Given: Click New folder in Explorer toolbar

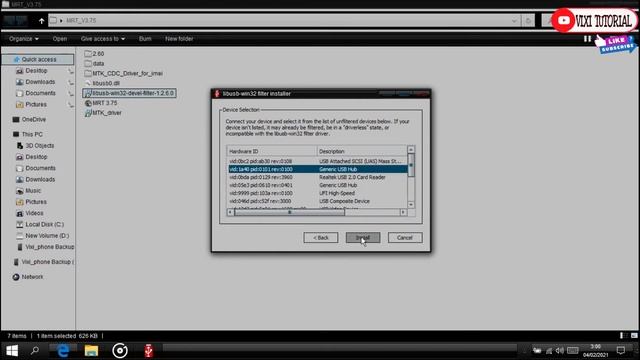Looking at the screenshot, I should 179,39.
